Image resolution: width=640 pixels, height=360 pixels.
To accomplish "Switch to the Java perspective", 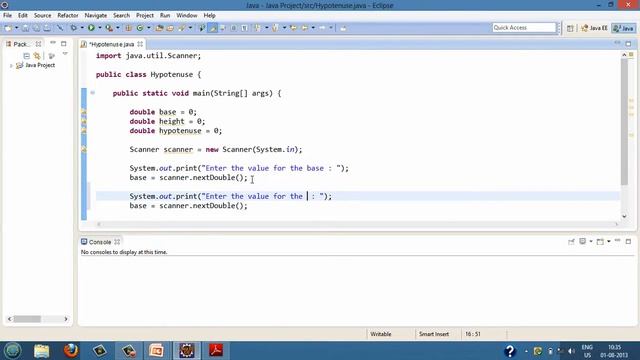I will point(624,28).
